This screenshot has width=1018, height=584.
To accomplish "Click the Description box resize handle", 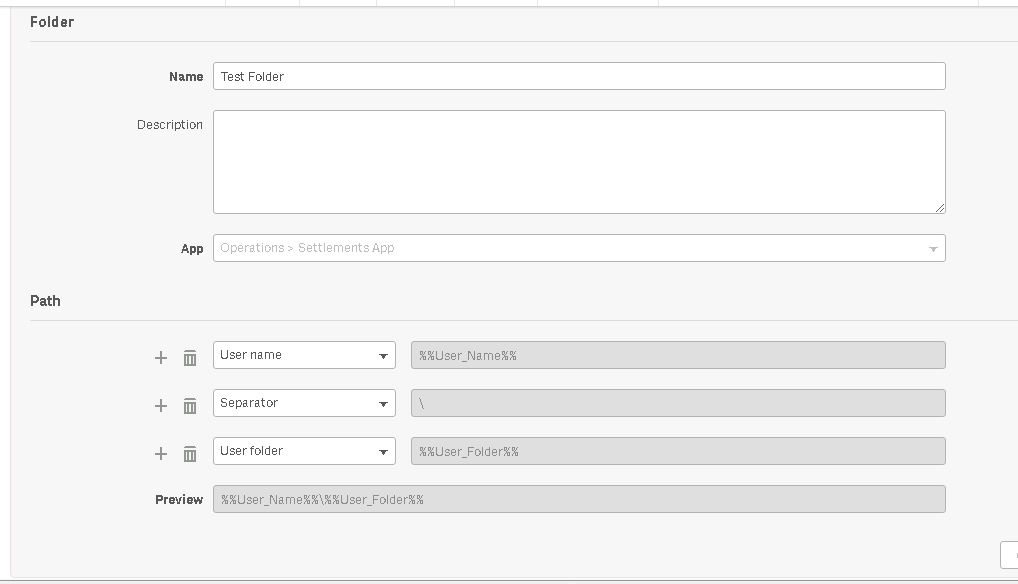I will [940, 208].
